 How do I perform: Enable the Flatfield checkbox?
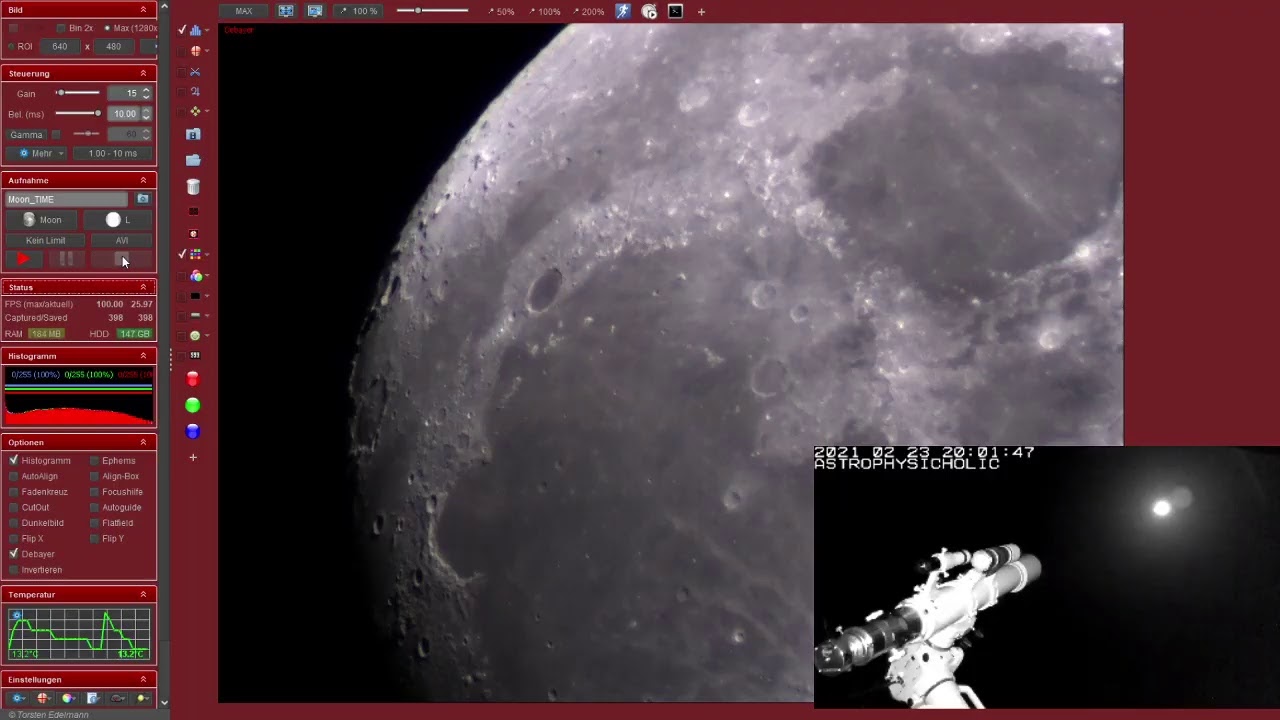point(94,523)
